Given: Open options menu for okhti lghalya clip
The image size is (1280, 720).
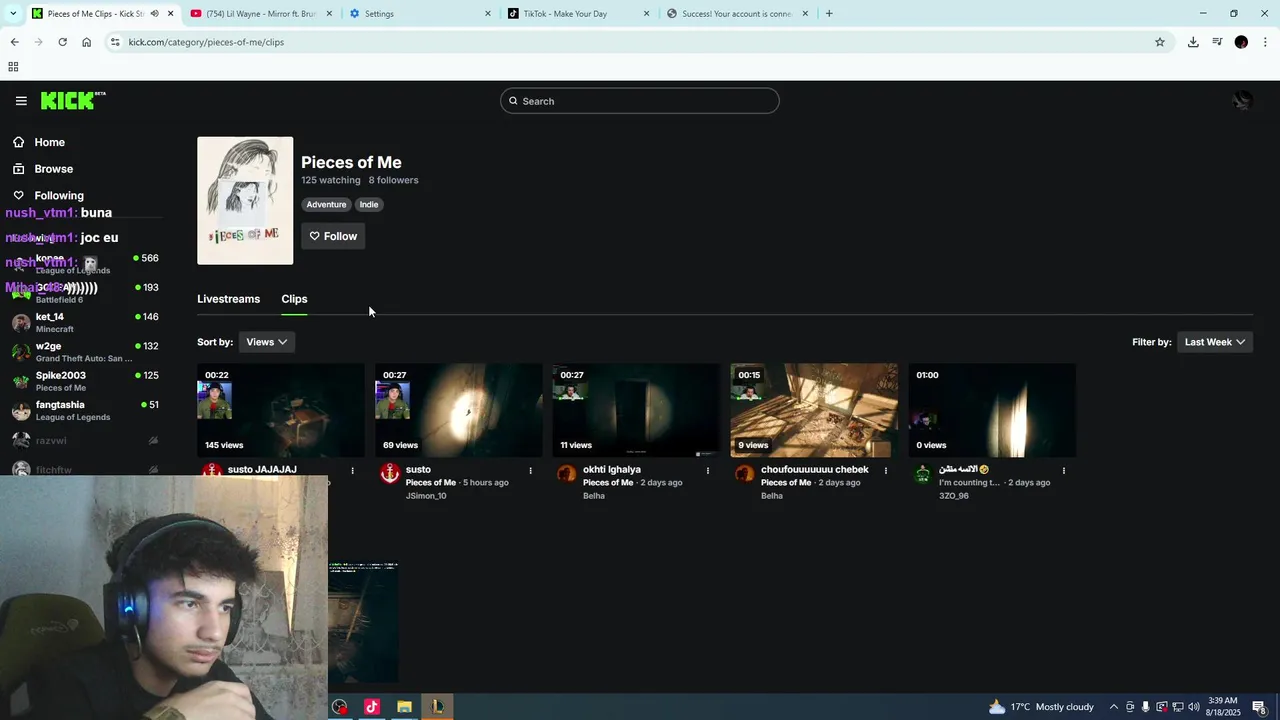Looking at the screenshot, I should pyautogui.click(x=708, y=470).
